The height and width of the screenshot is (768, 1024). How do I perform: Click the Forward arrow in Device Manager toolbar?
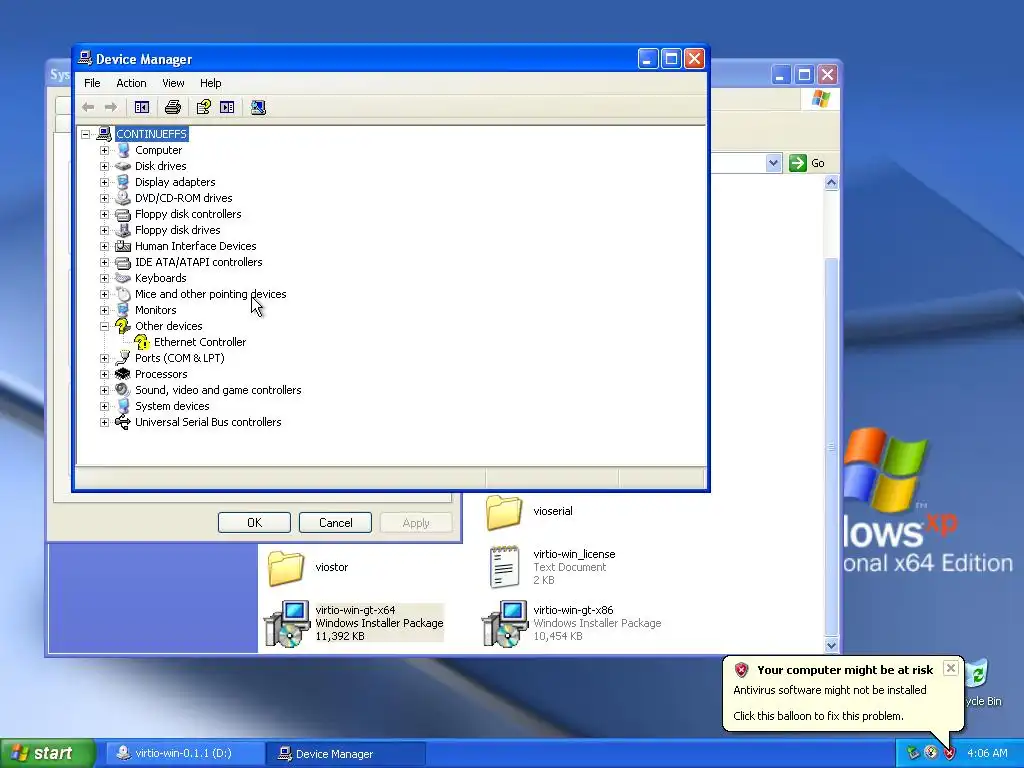(x=111, y=107)
